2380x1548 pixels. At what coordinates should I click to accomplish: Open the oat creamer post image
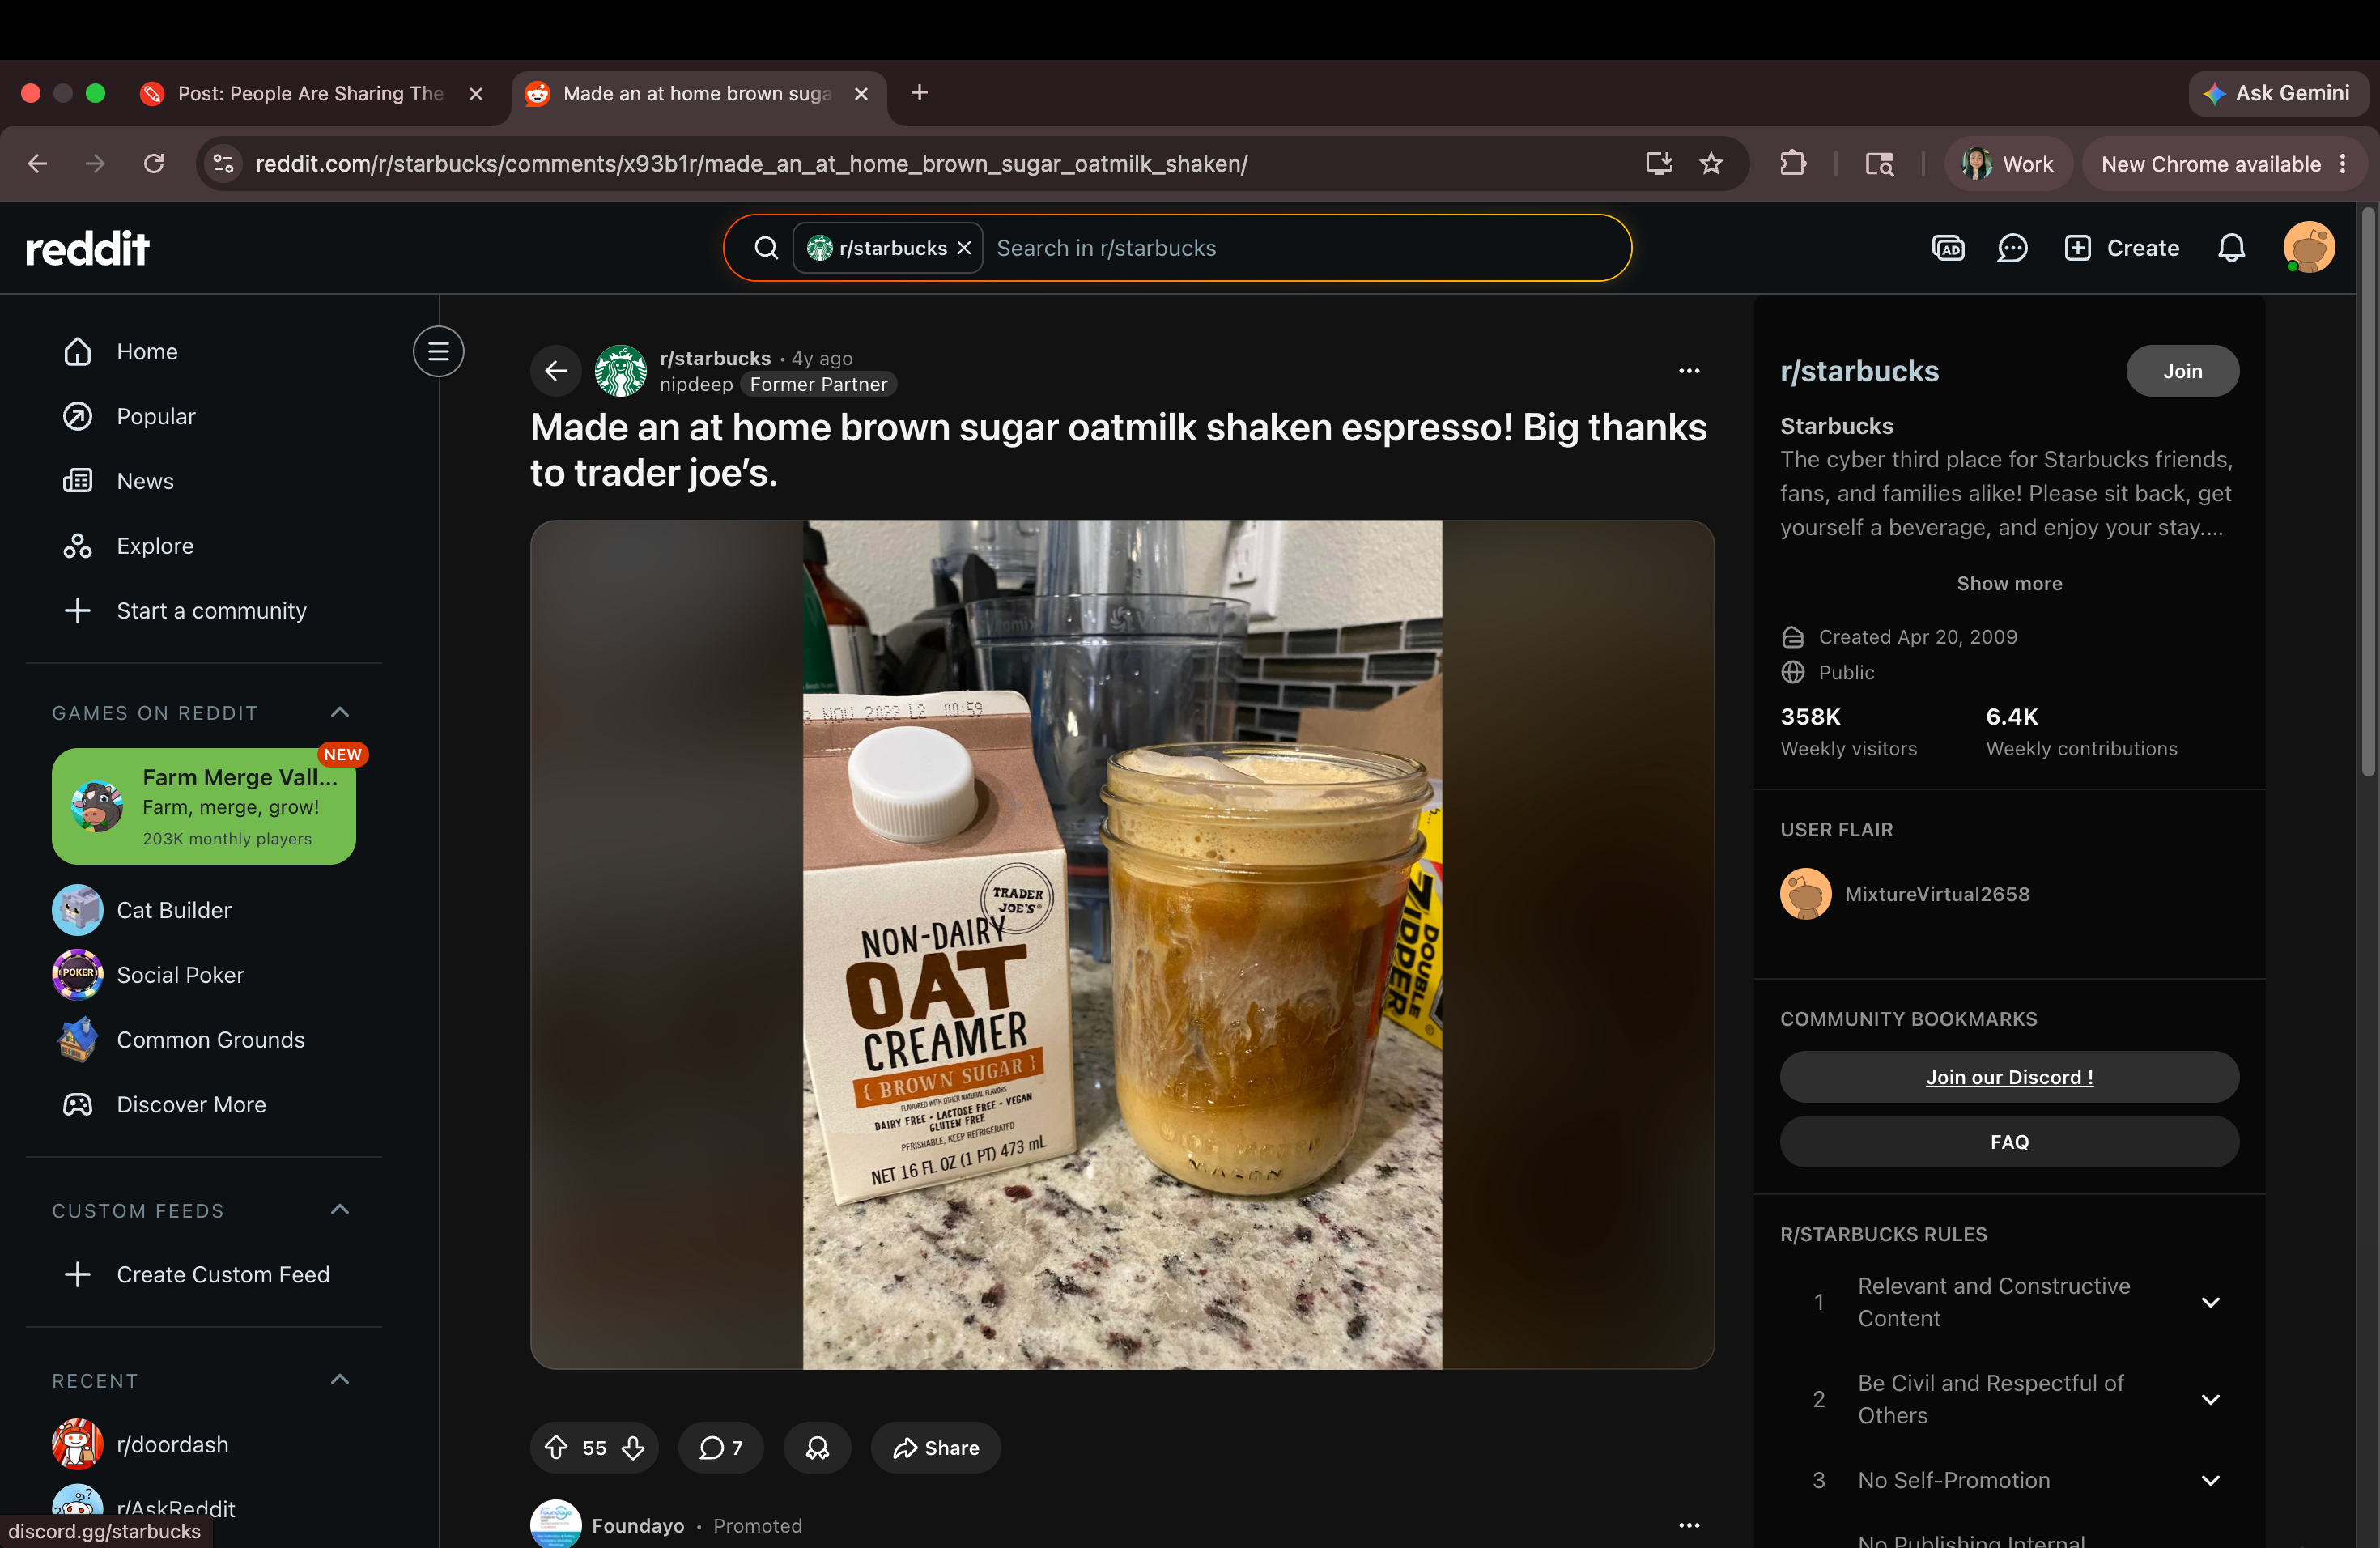(1122, 944)
